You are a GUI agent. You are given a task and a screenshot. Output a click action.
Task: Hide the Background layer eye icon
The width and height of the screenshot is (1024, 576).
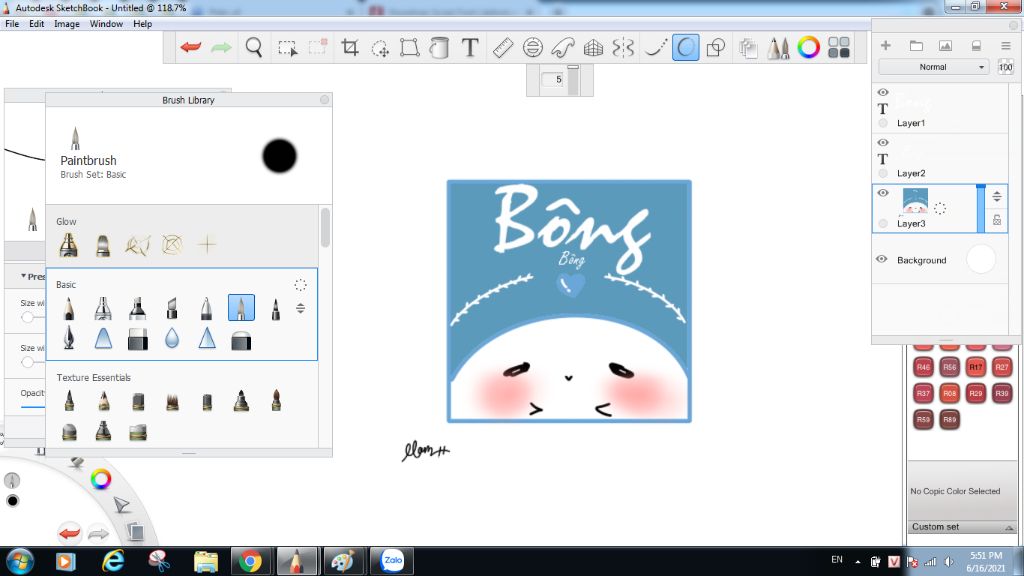882,259
